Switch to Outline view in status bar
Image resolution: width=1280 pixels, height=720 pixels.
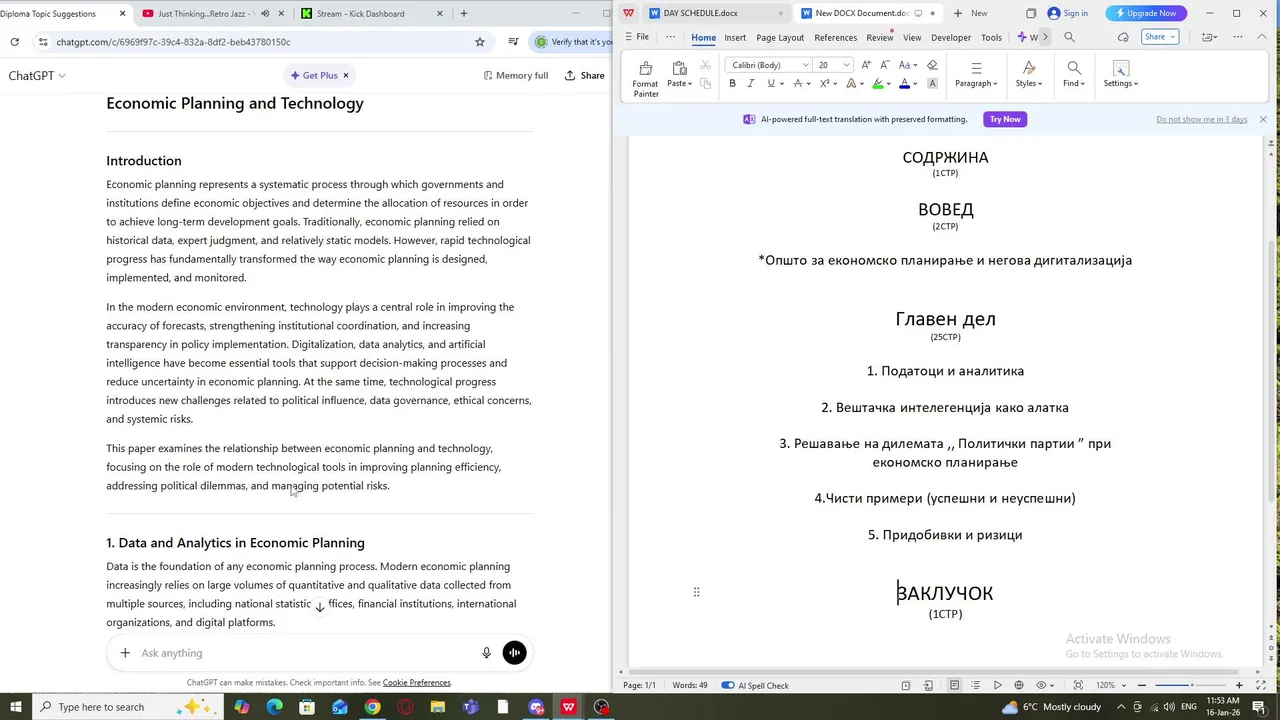(976, 685)
